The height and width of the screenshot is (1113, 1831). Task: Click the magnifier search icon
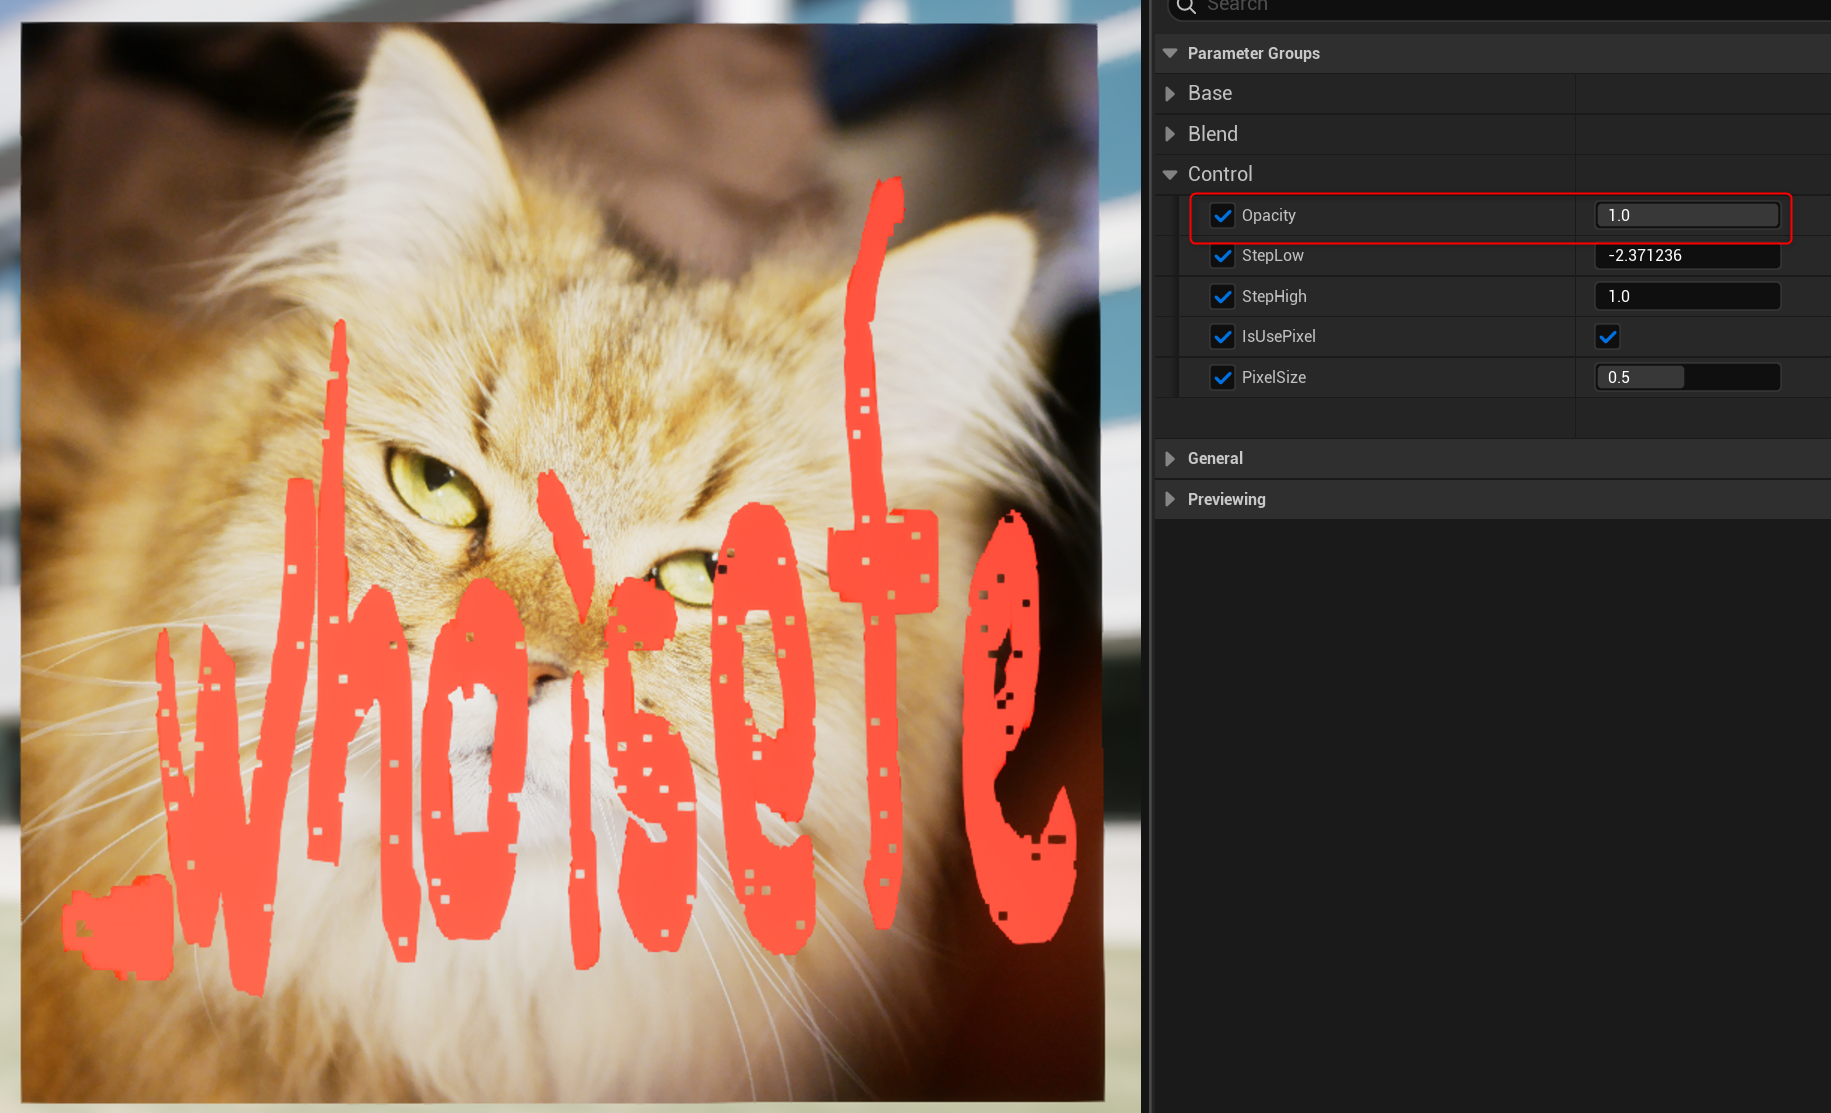point(1186,7)
